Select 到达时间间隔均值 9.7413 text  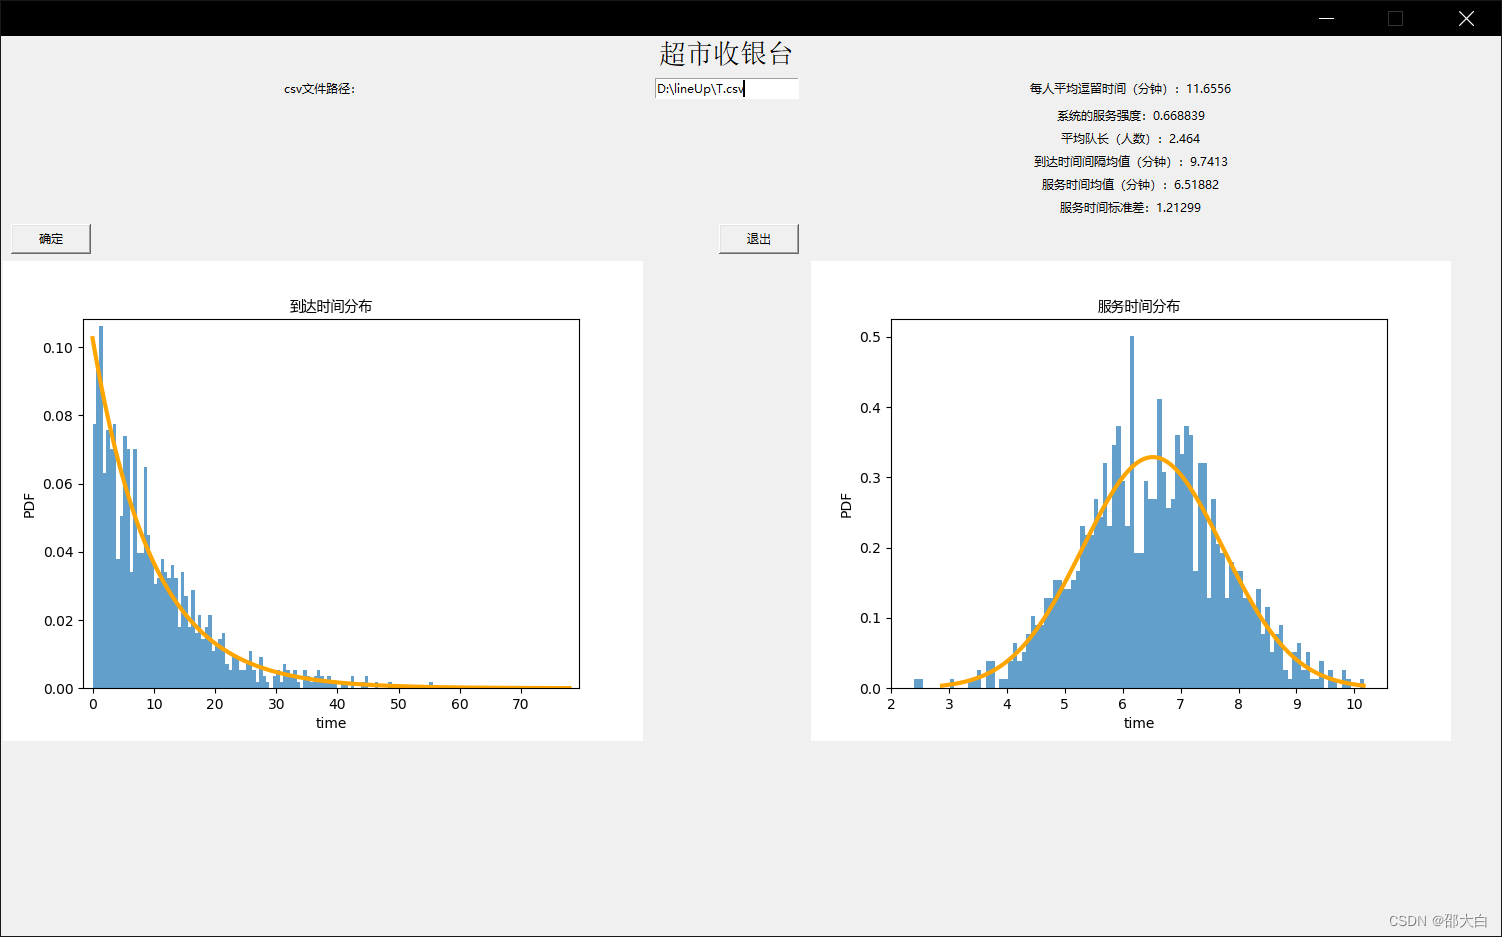tap(1130, 162)
